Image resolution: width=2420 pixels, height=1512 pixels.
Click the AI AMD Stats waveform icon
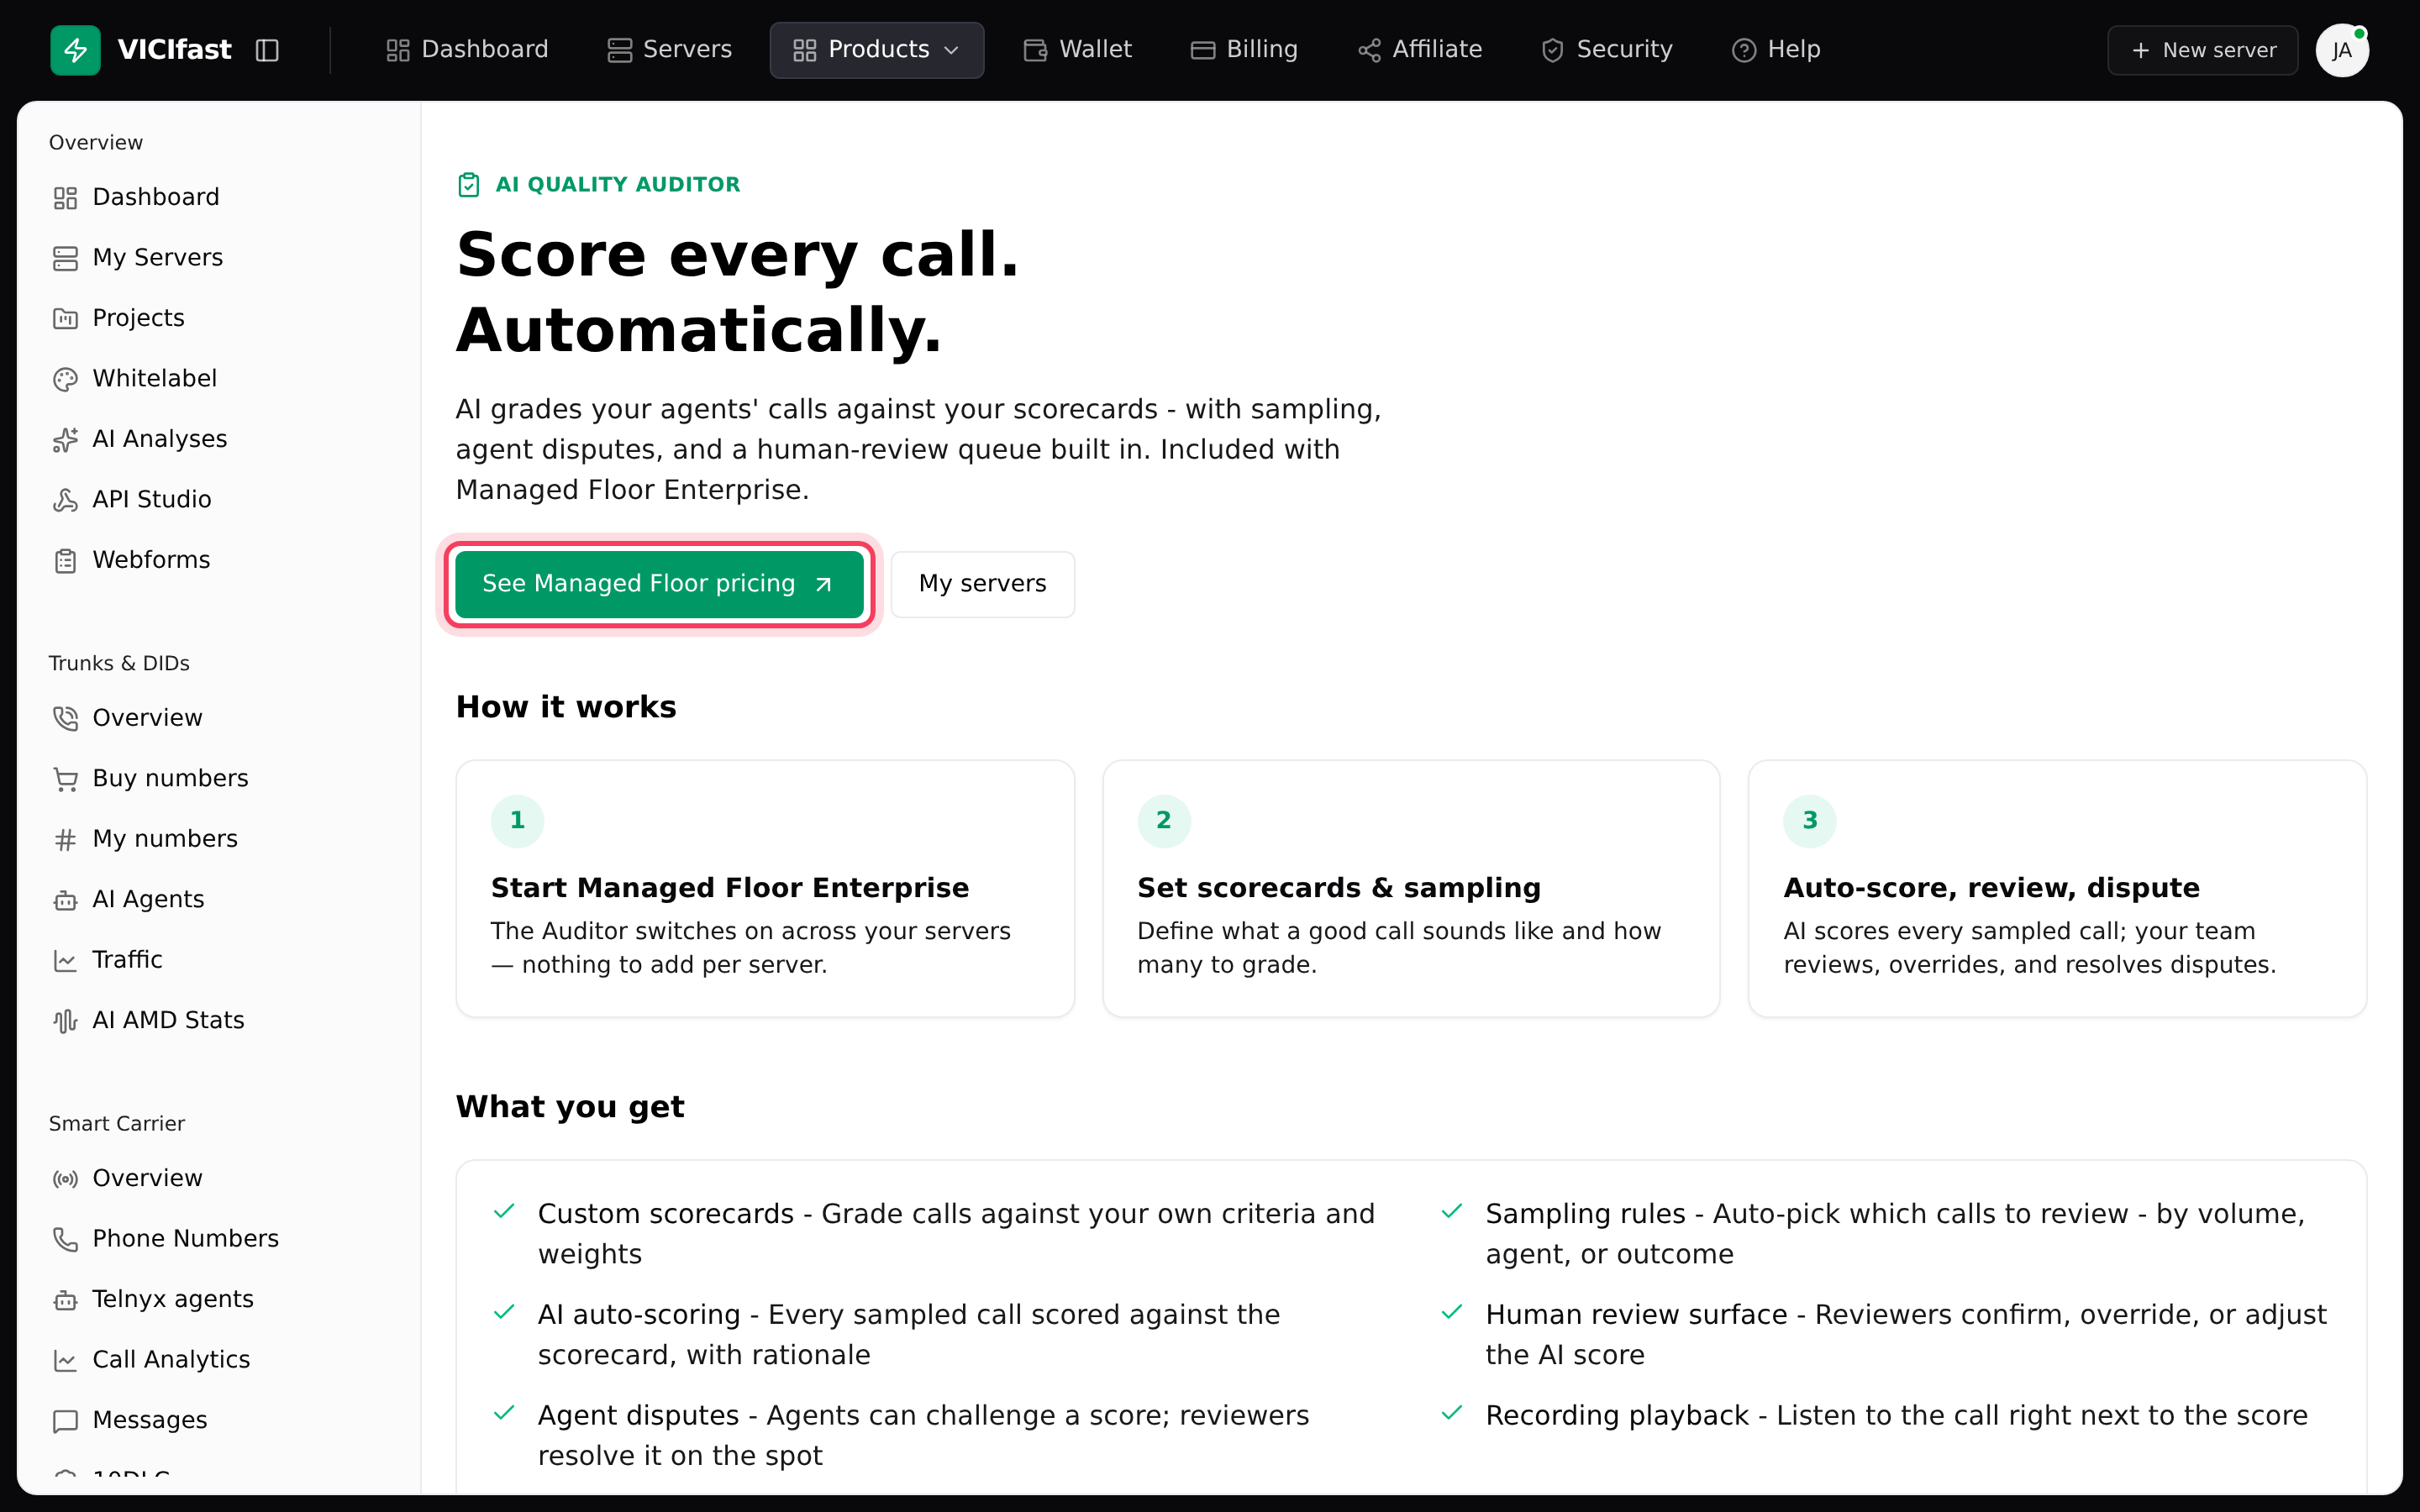coord(65,1021)
